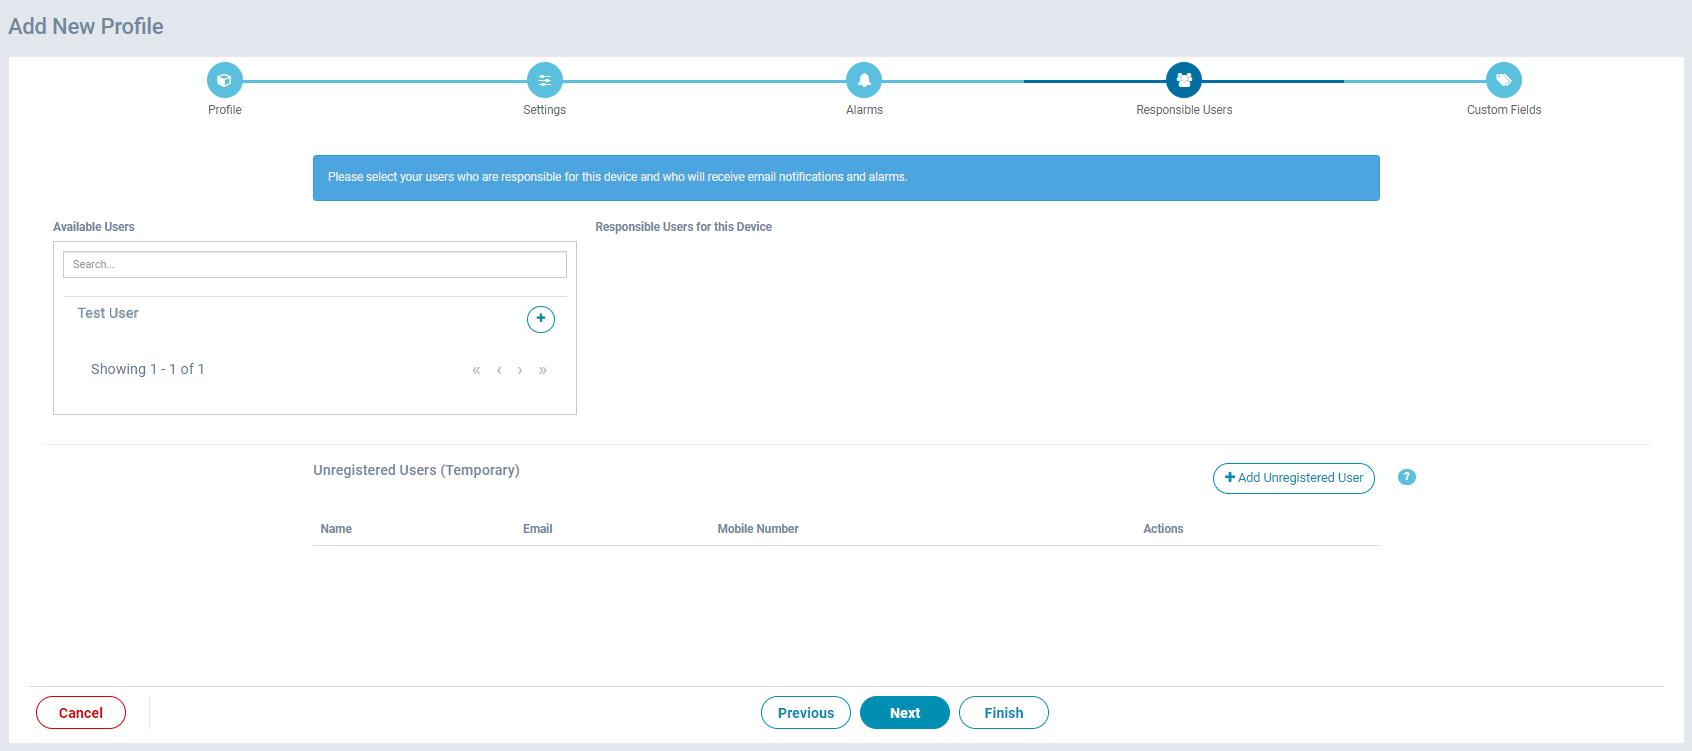
Task: Open the Custom Fields tag step
Action: click(x=1504, y=80)
